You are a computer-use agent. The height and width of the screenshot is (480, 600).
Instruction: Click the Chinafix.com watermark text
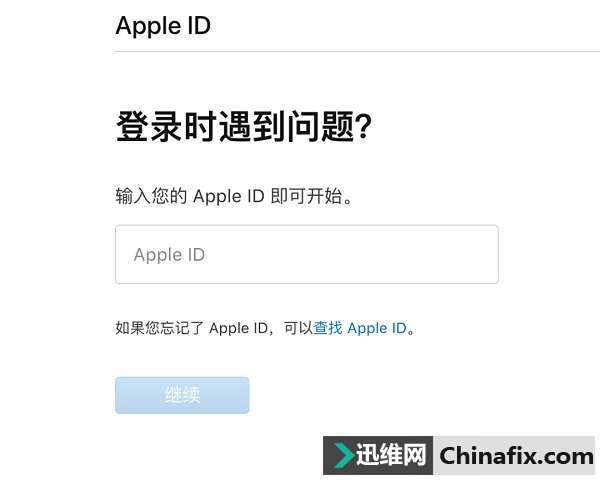pos(517,456)
